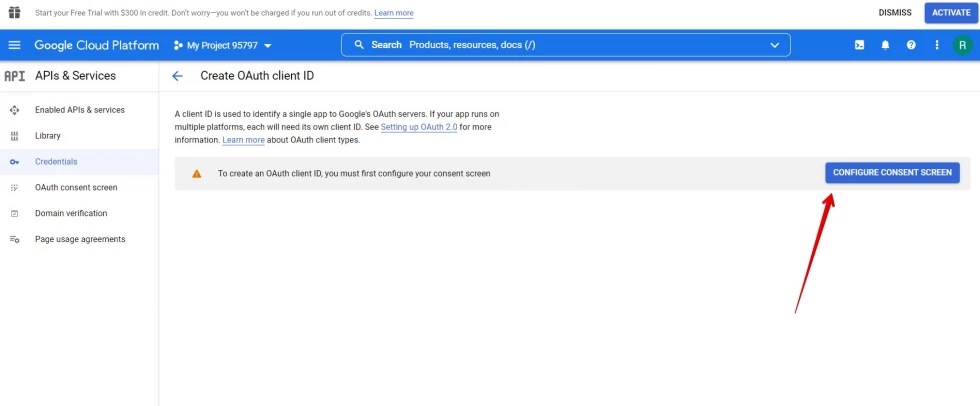Follow the Learn more link in banner

pos(394,12)
